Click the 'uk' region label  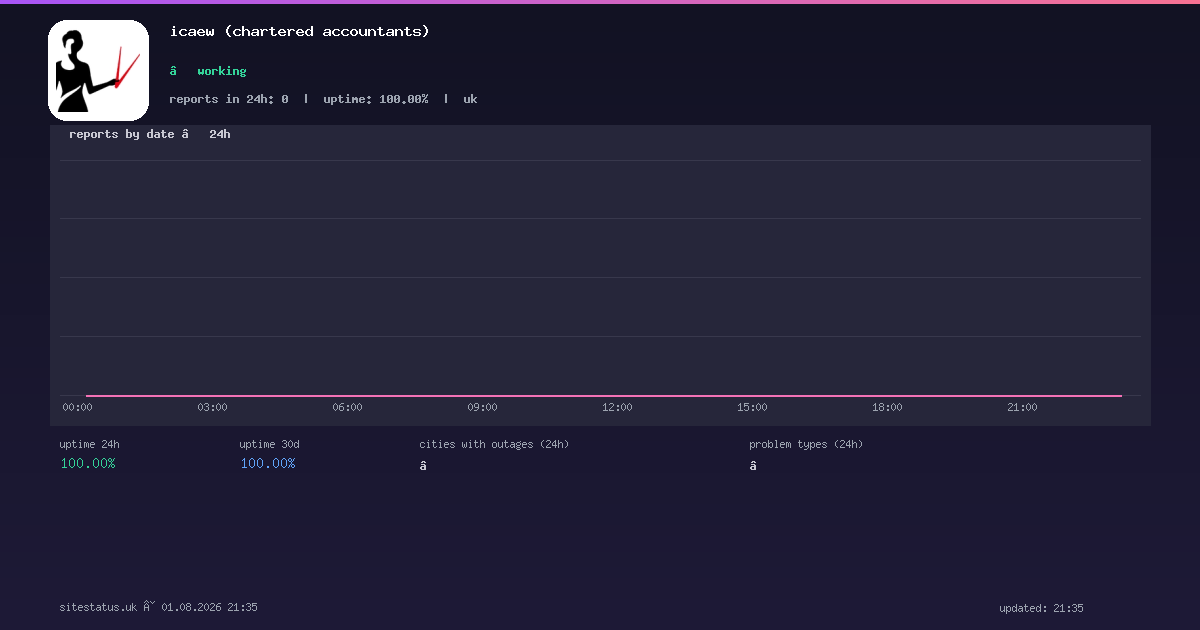coord(470,99)
